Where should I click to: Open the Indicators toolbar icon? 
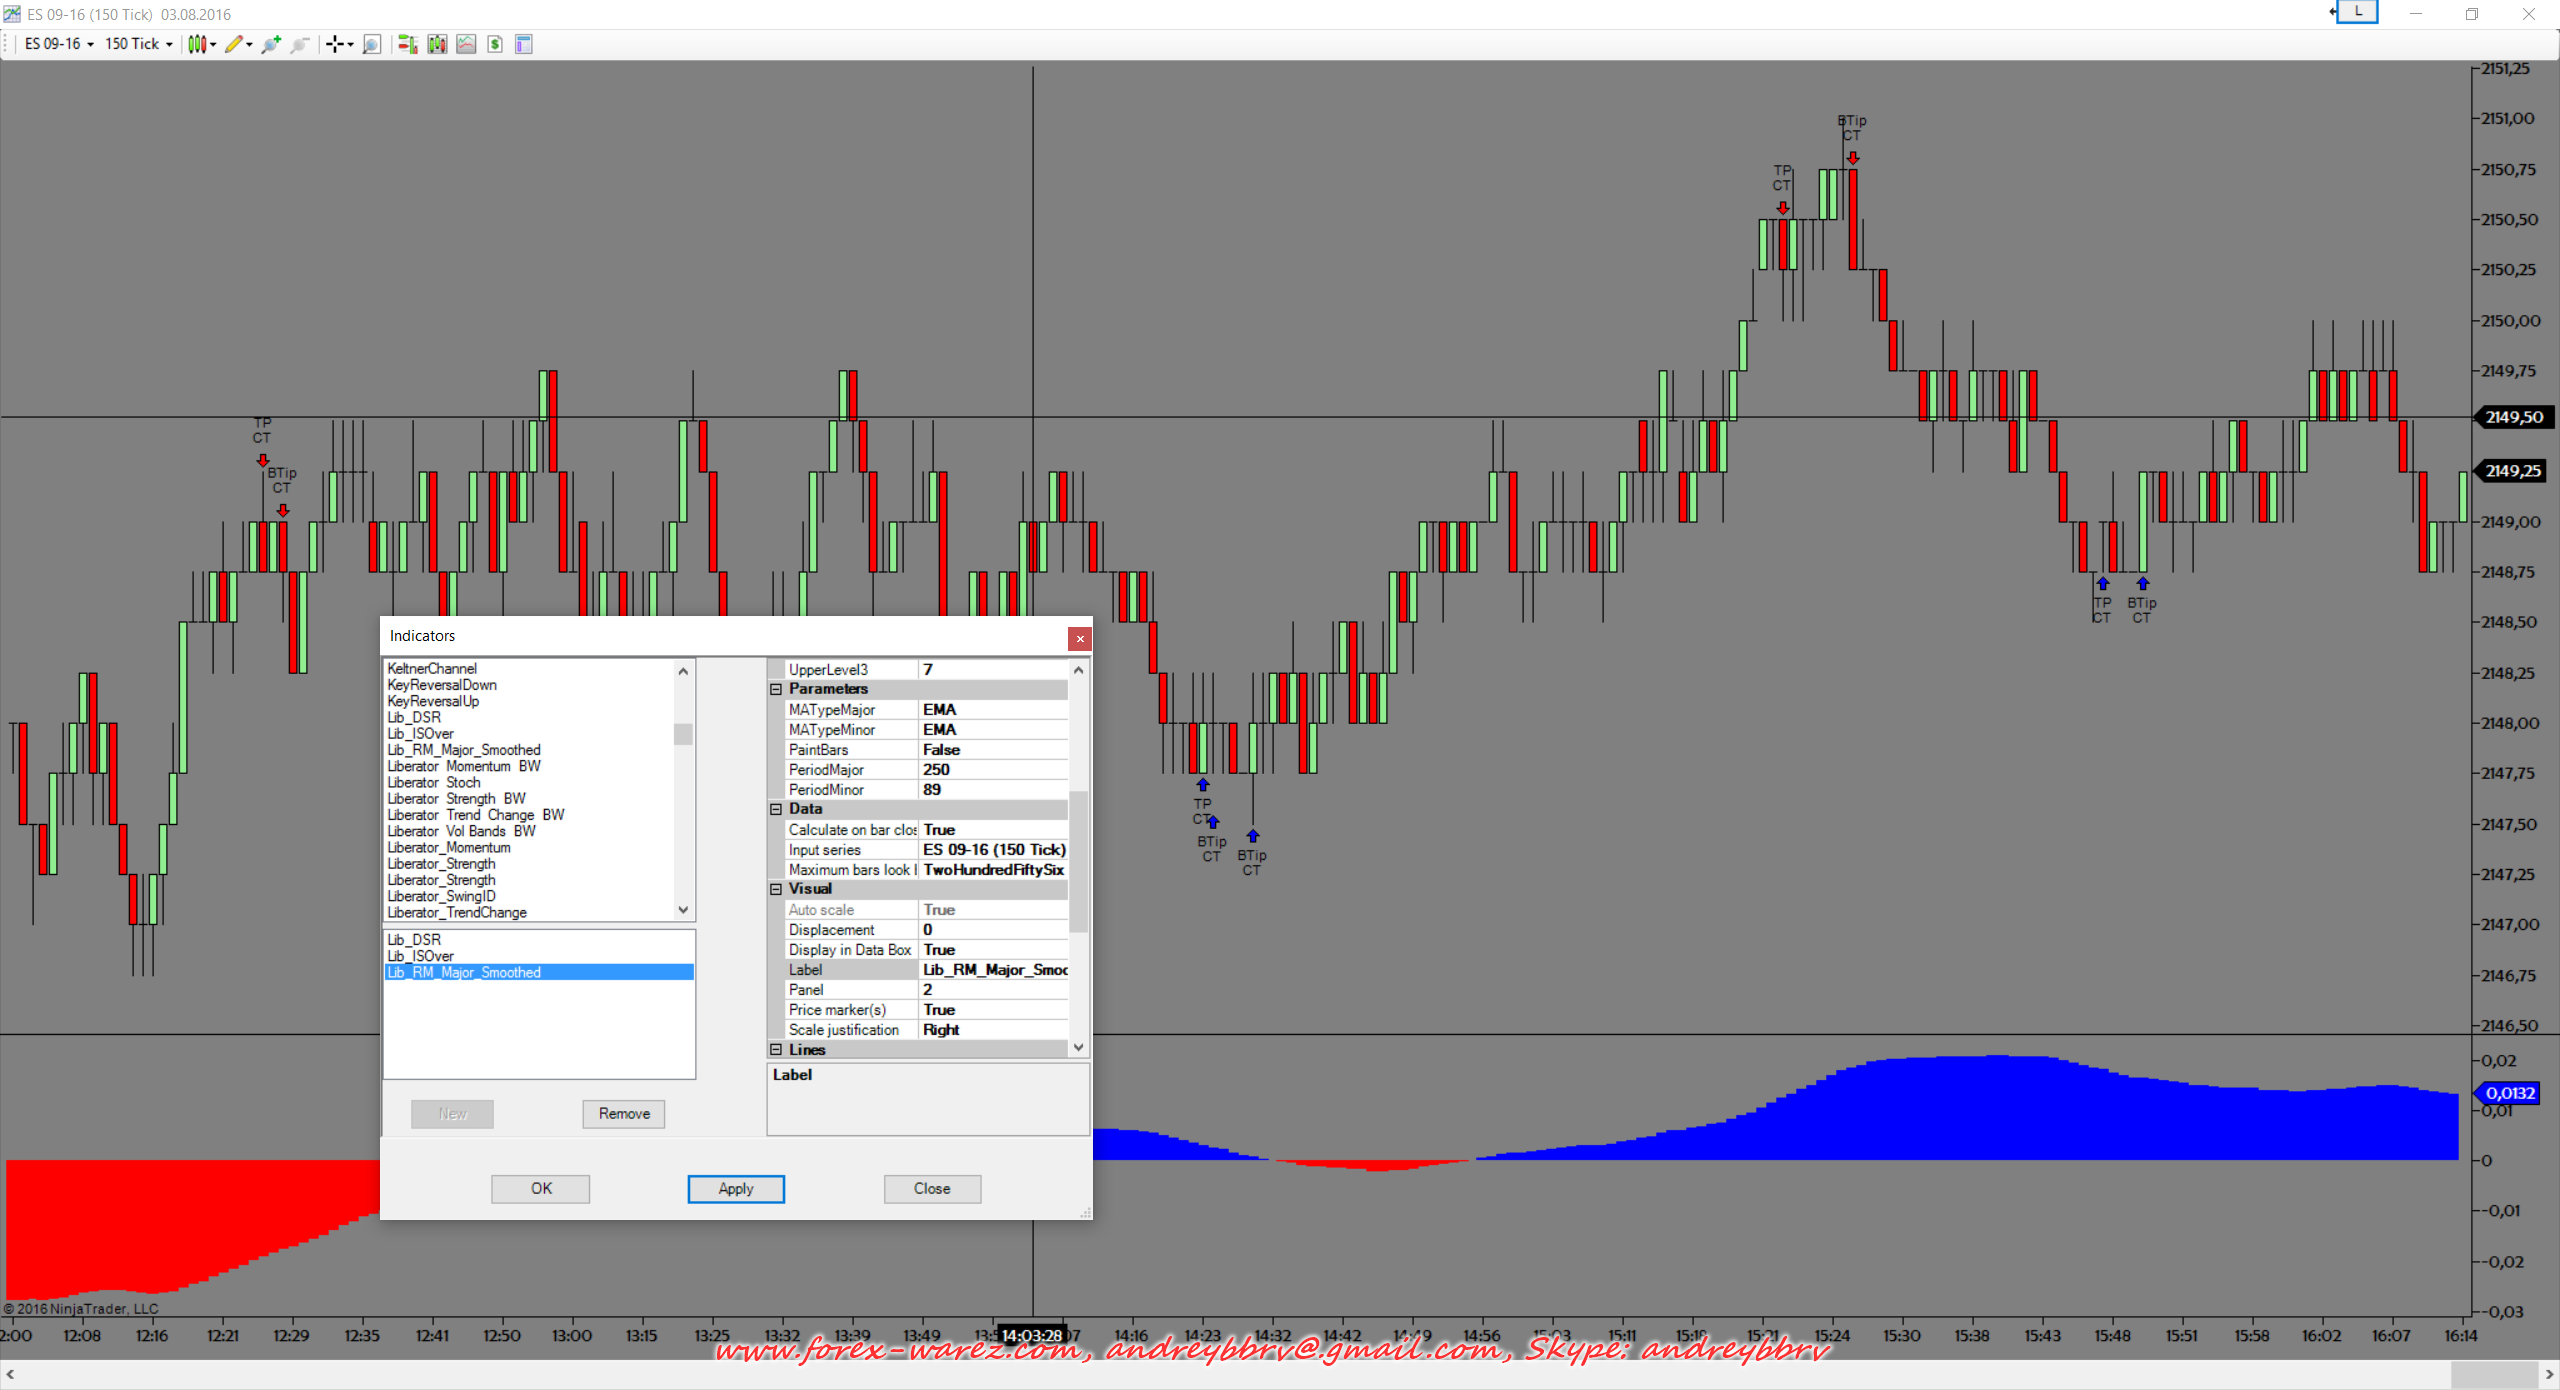pyautogui.click(x=466, y=44)
